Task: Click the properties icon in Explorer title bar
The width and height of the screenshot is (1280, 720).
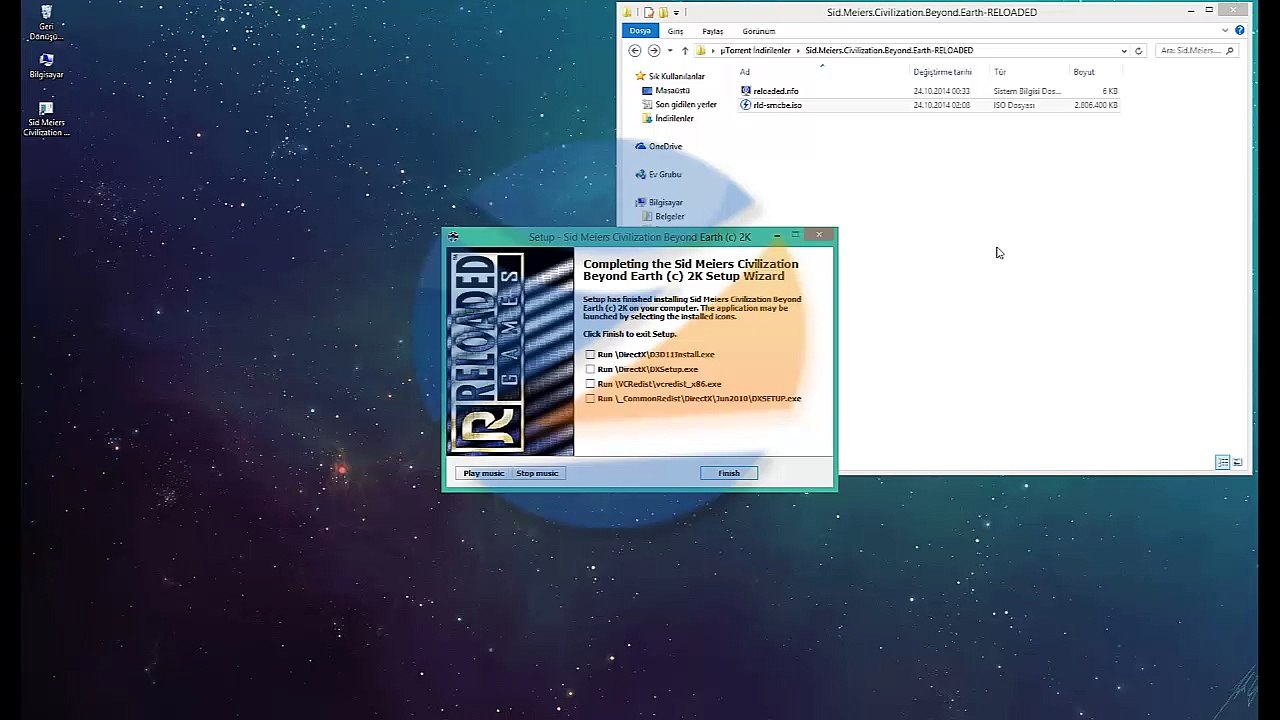Action: tap(648, 12)
